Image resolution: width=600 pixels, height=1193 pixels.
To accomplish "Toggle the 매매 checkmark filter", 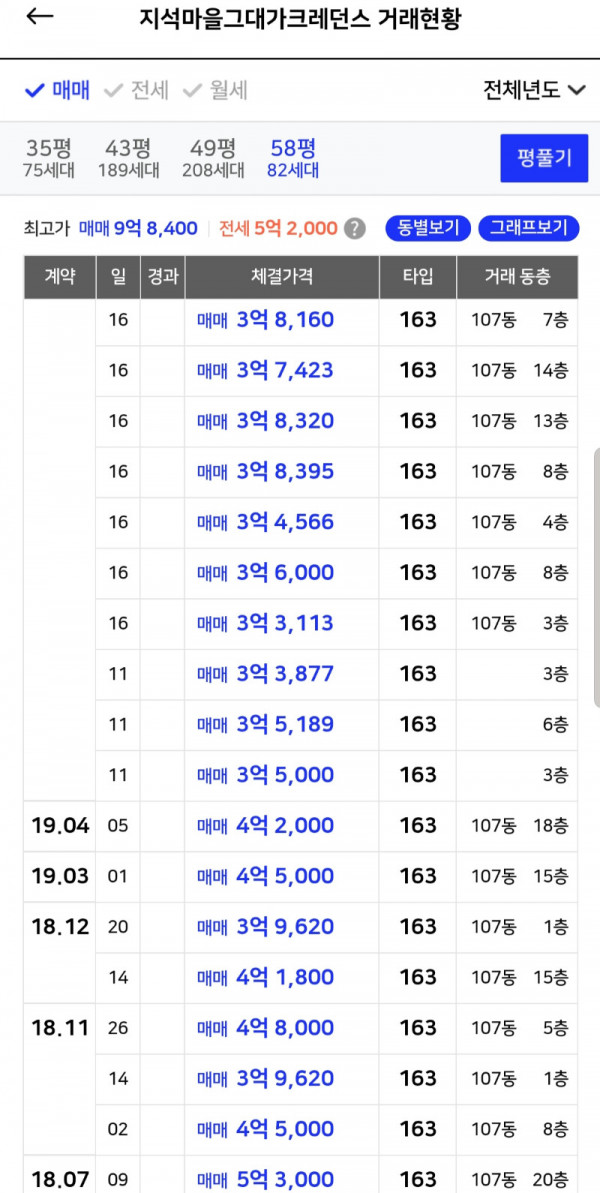I will click(57, 91).
